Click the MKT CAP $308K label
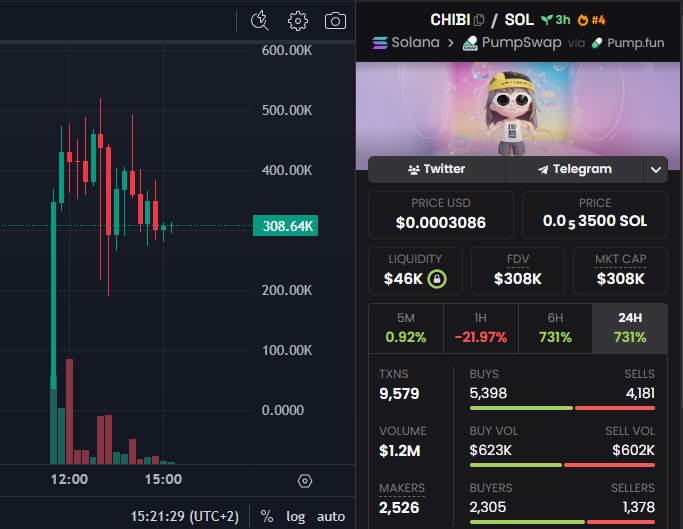 pos(620,259)
